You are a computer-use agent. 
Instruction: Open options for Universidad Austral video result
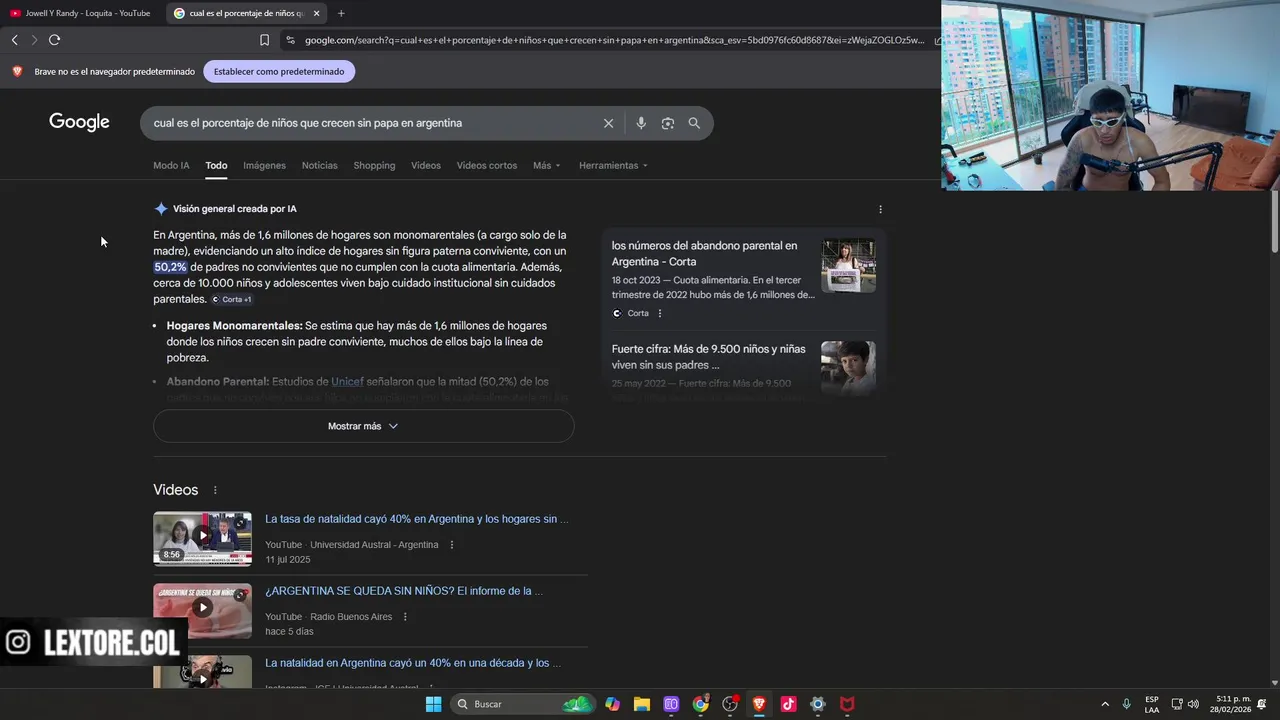pyautogui.click(x=451, y=545)
